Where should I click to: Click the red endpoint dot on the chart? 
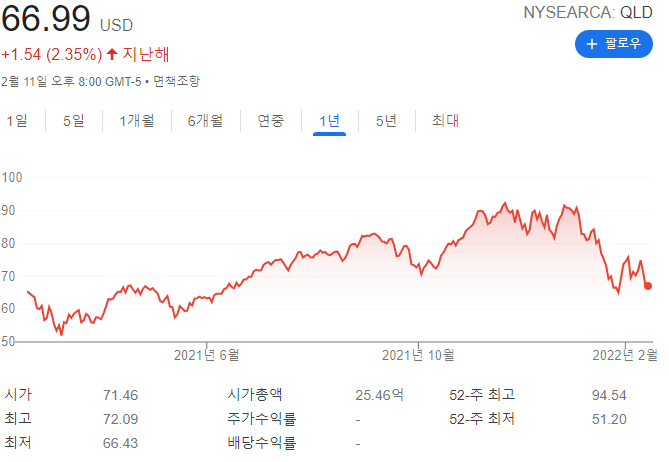pyautogui.click(x=648, y=286)
